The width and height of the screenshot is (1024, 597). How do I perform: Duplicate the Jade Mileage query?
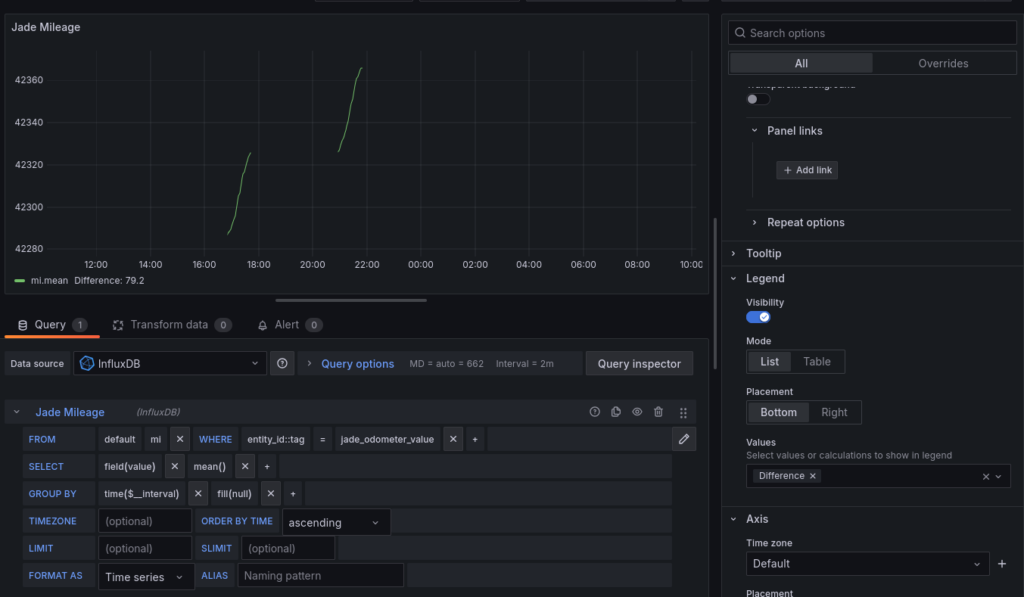616,412
